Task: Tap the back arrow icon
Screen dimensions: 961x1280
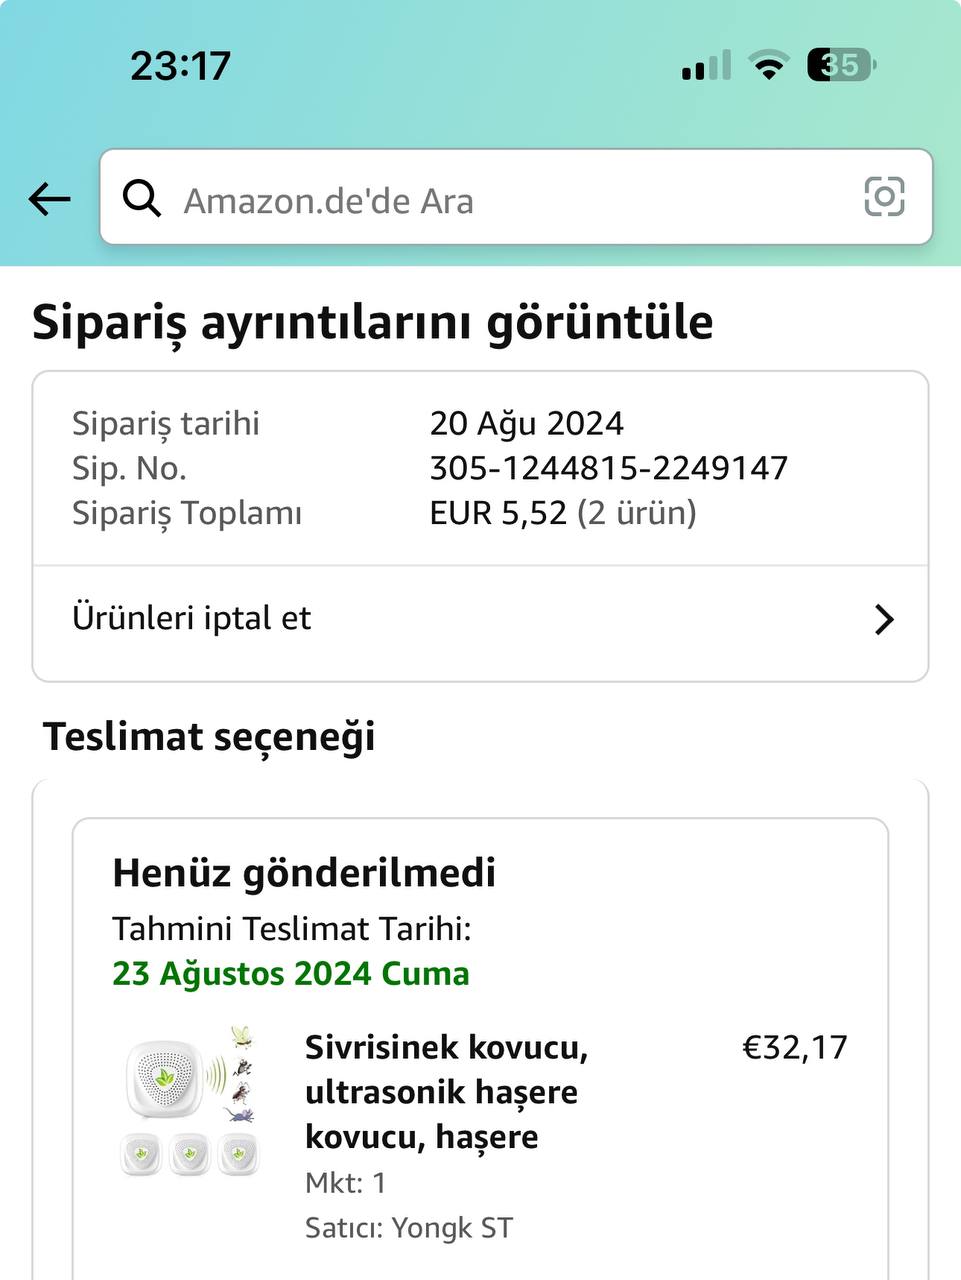Action: (49, 199)
